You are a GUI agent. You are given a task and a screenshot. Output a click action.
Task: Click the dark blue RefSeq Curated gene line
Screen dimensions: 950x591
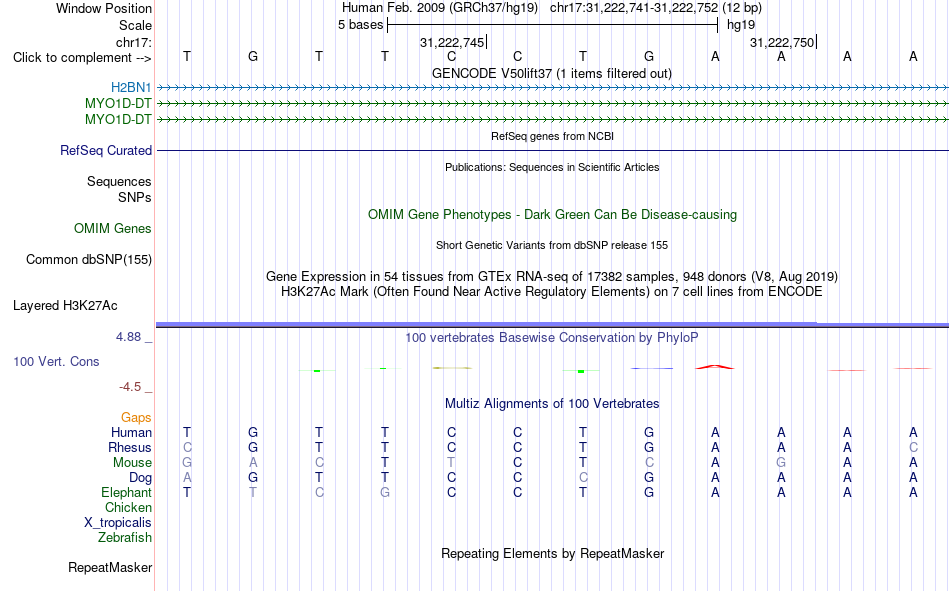[x=553, y=150]
